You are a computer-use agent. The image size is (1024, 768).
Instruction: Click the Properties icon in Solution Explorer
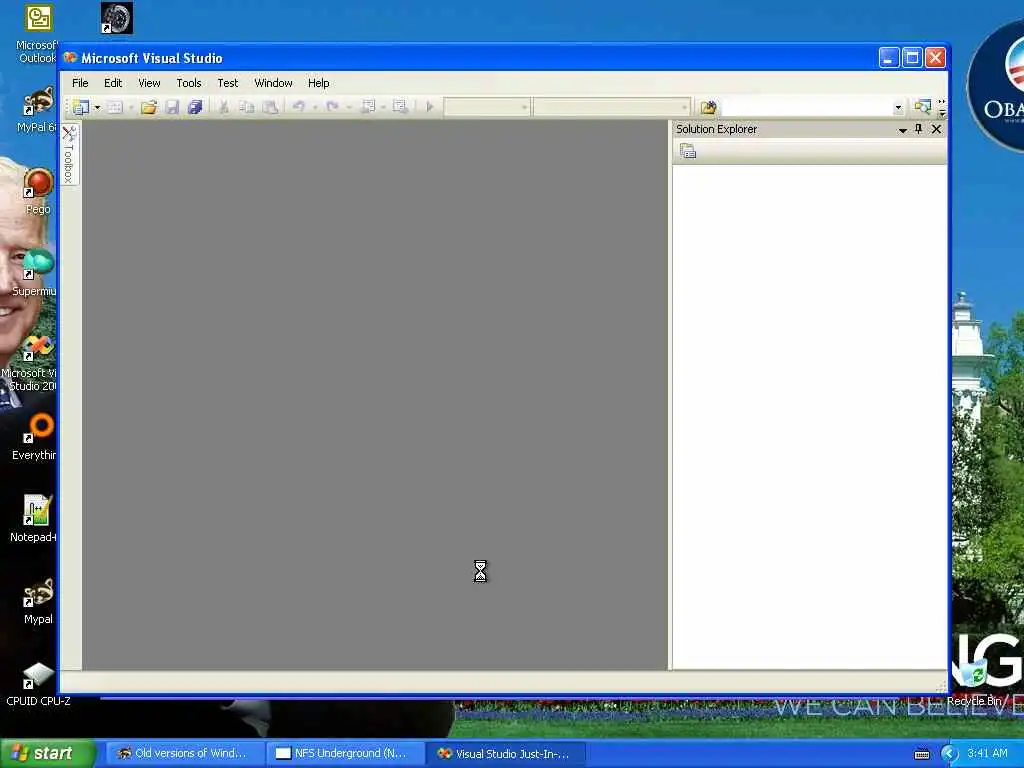[x=688, y=152]
